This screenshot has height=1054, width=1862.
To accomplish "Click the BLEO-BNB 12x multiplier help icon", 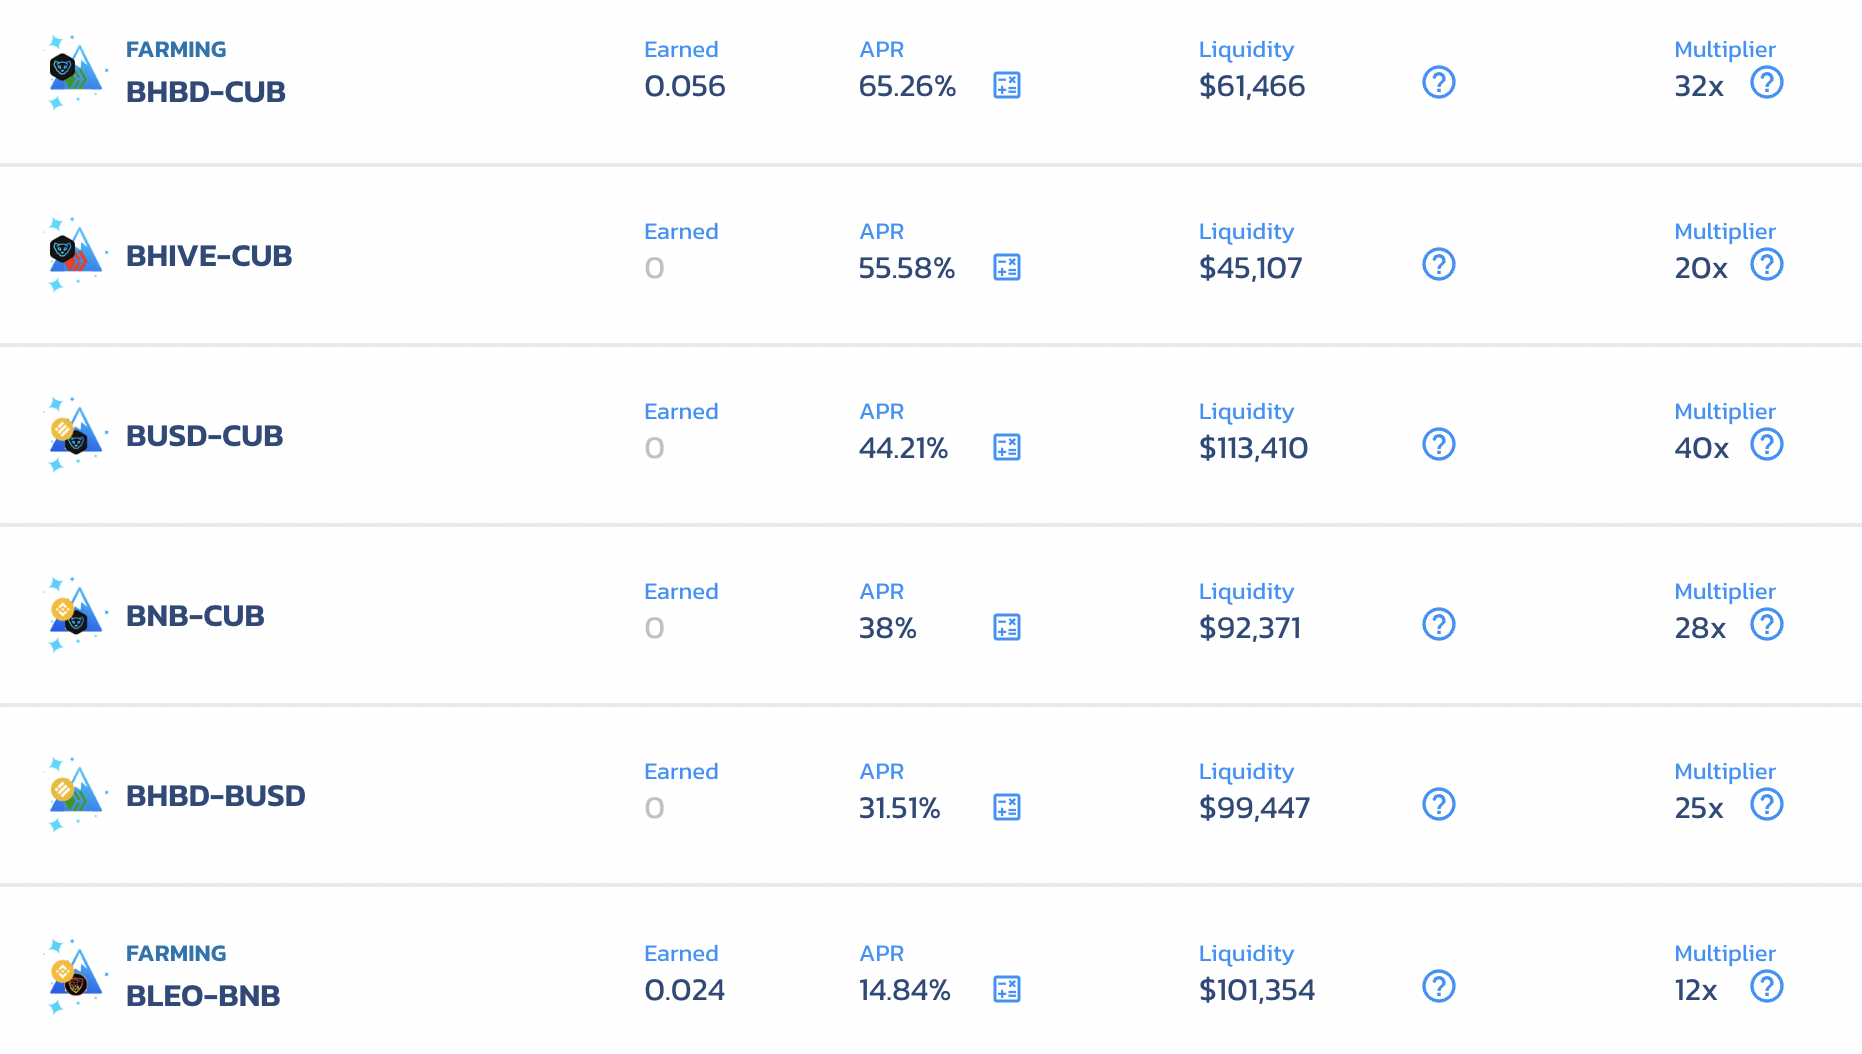I will pos(1766,986).
